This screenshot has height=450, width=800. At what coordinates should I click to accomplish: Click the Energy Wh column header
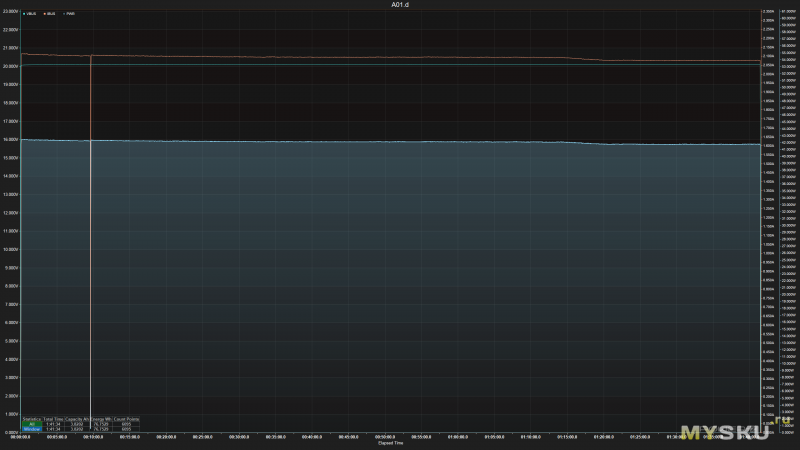pos(102,419)
